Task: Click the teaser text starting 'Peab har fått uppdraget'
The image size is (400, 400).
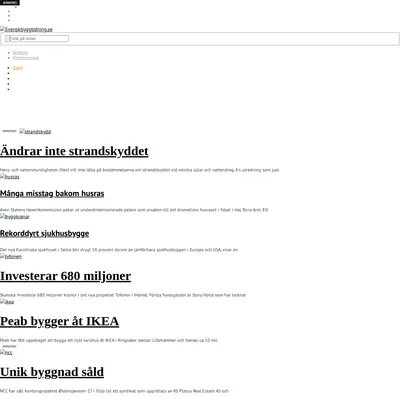Action: click(109, 340)
